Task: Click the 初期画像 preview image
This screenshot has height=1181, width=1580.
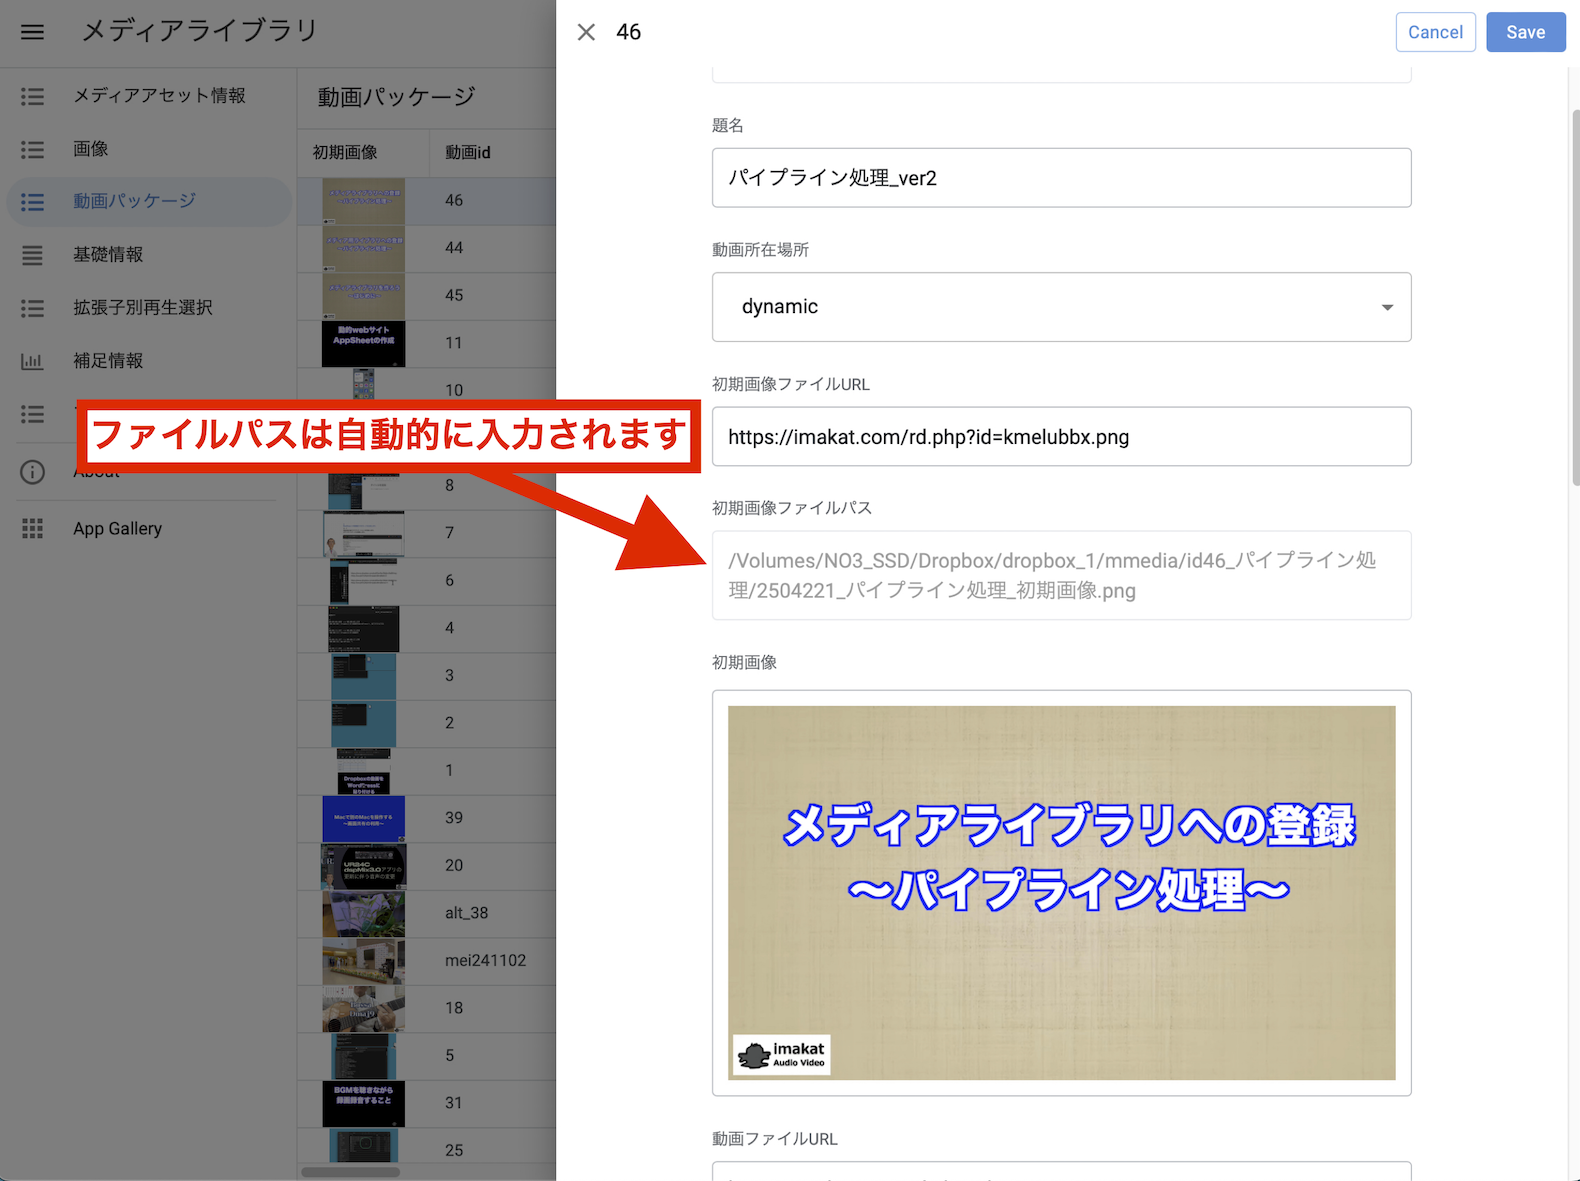Action: [x=1060, y=892]
